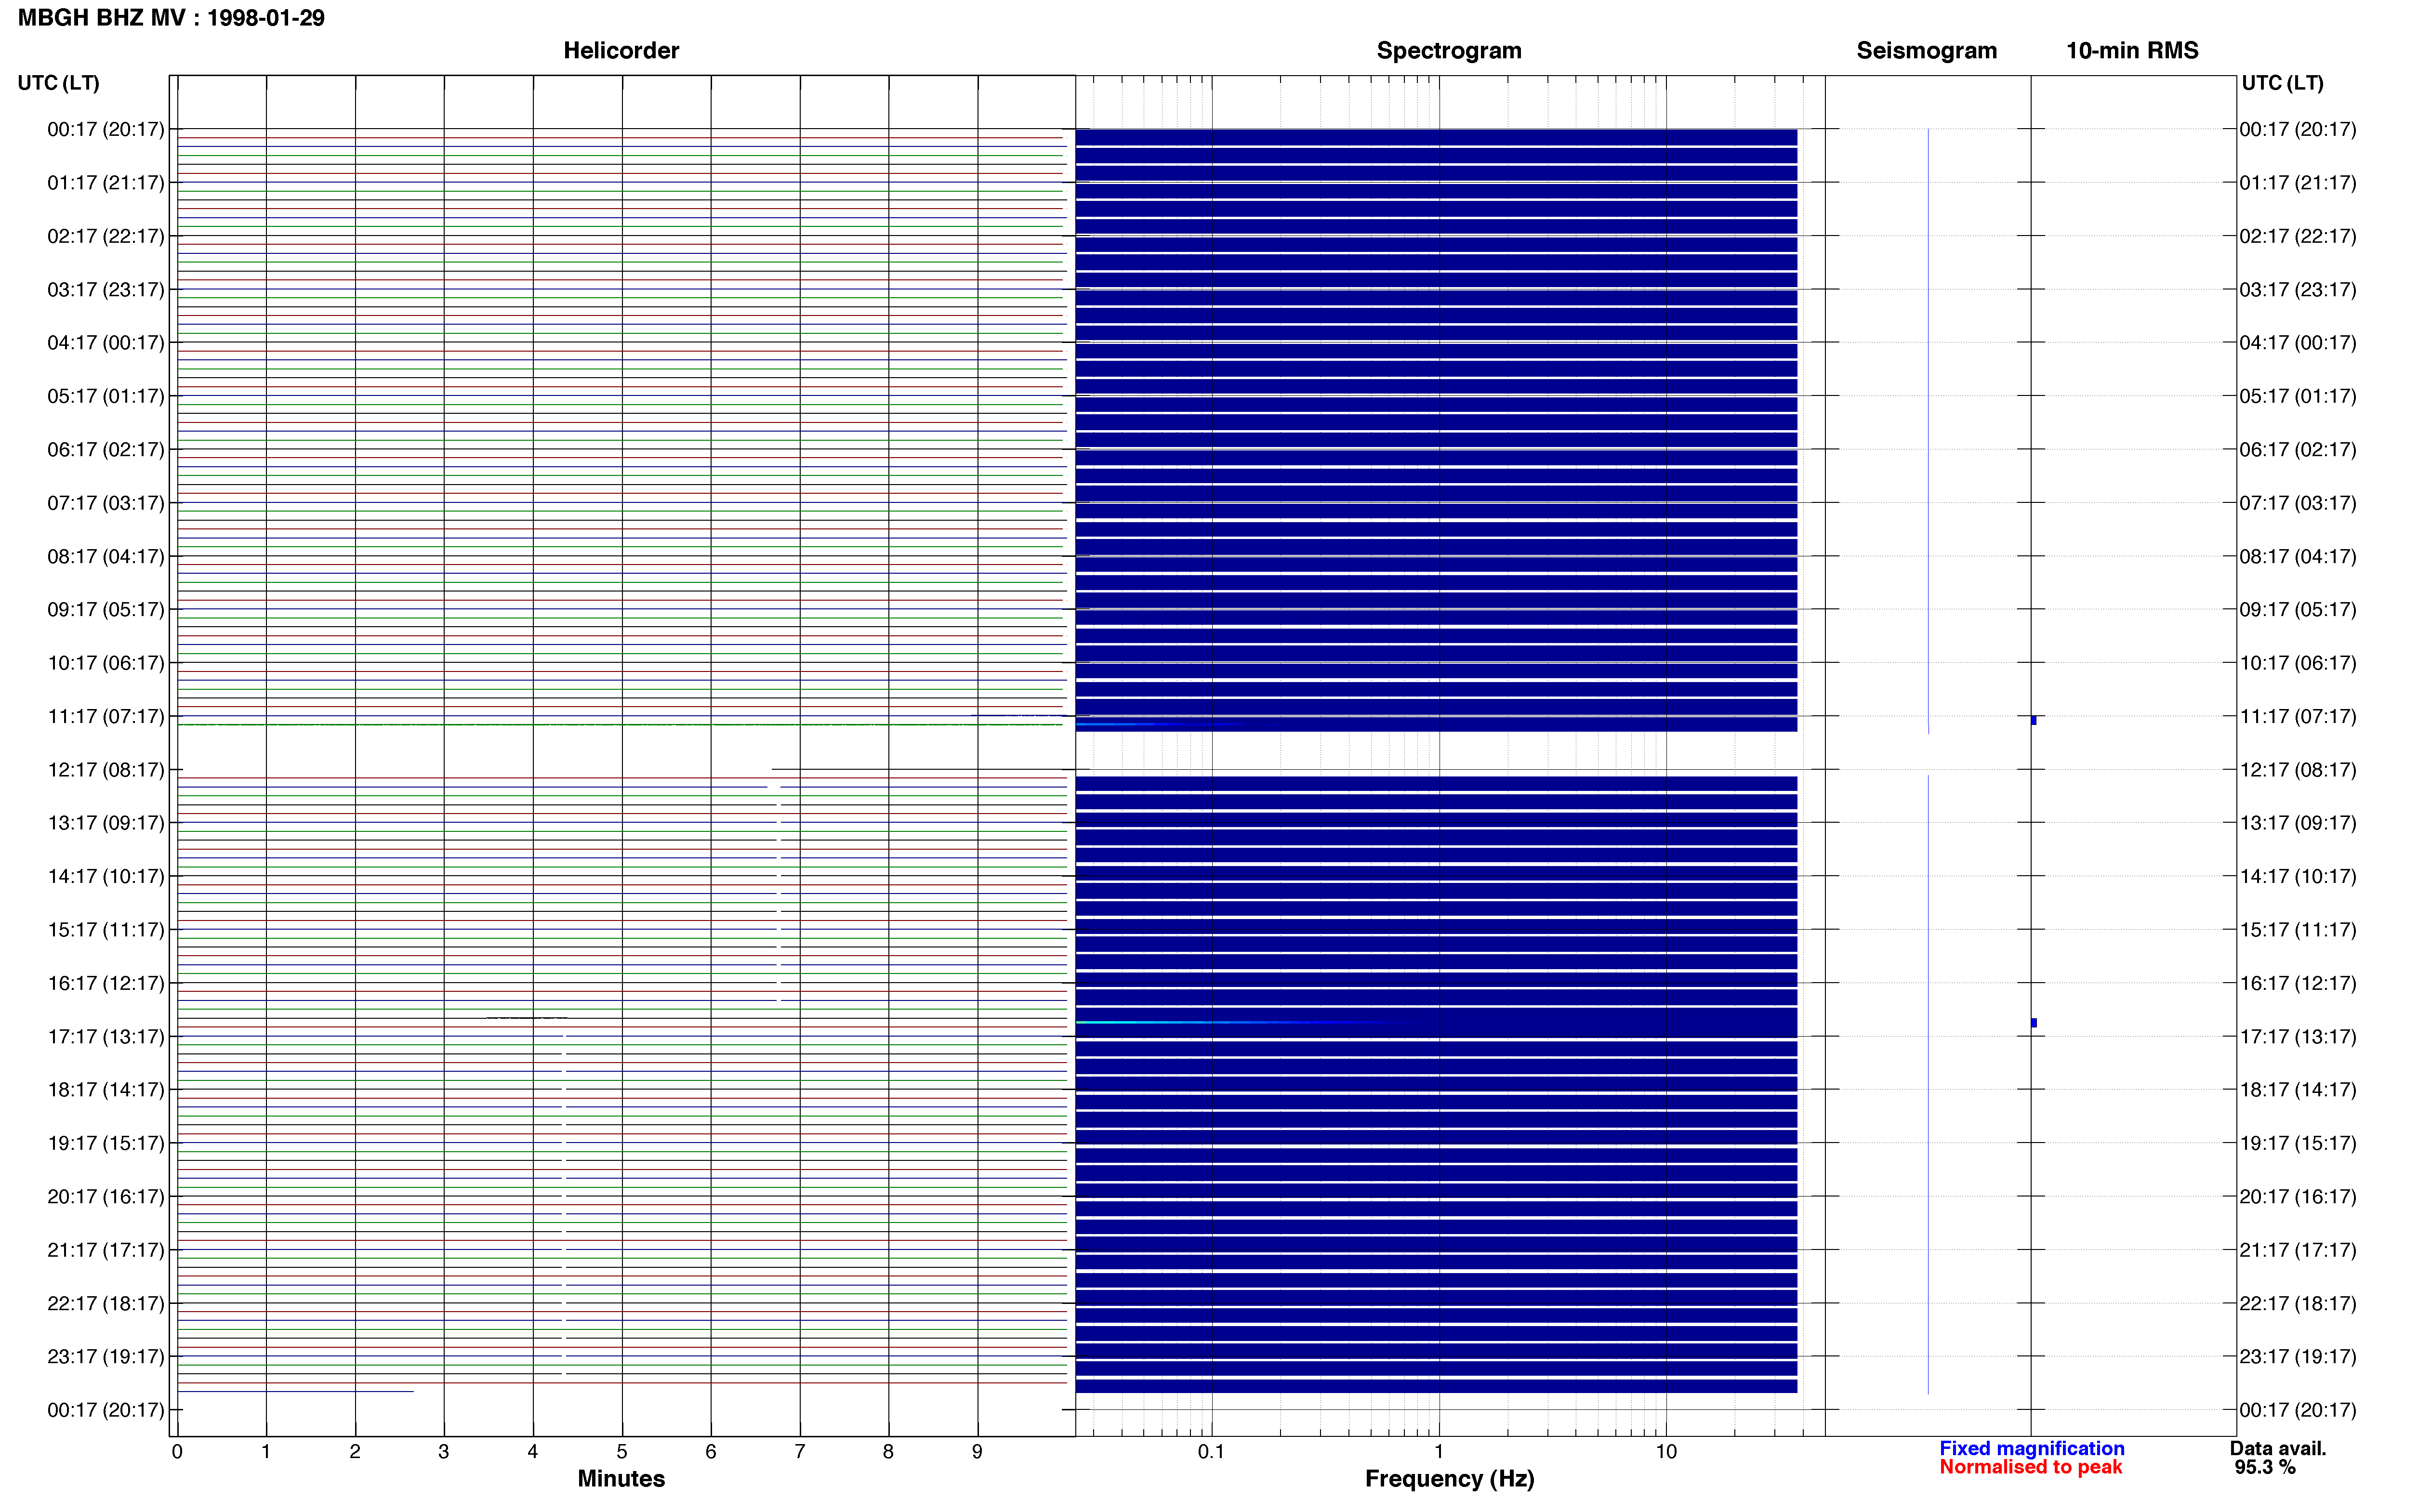Select the Helicorder panel heading

[x=621, y=51]
